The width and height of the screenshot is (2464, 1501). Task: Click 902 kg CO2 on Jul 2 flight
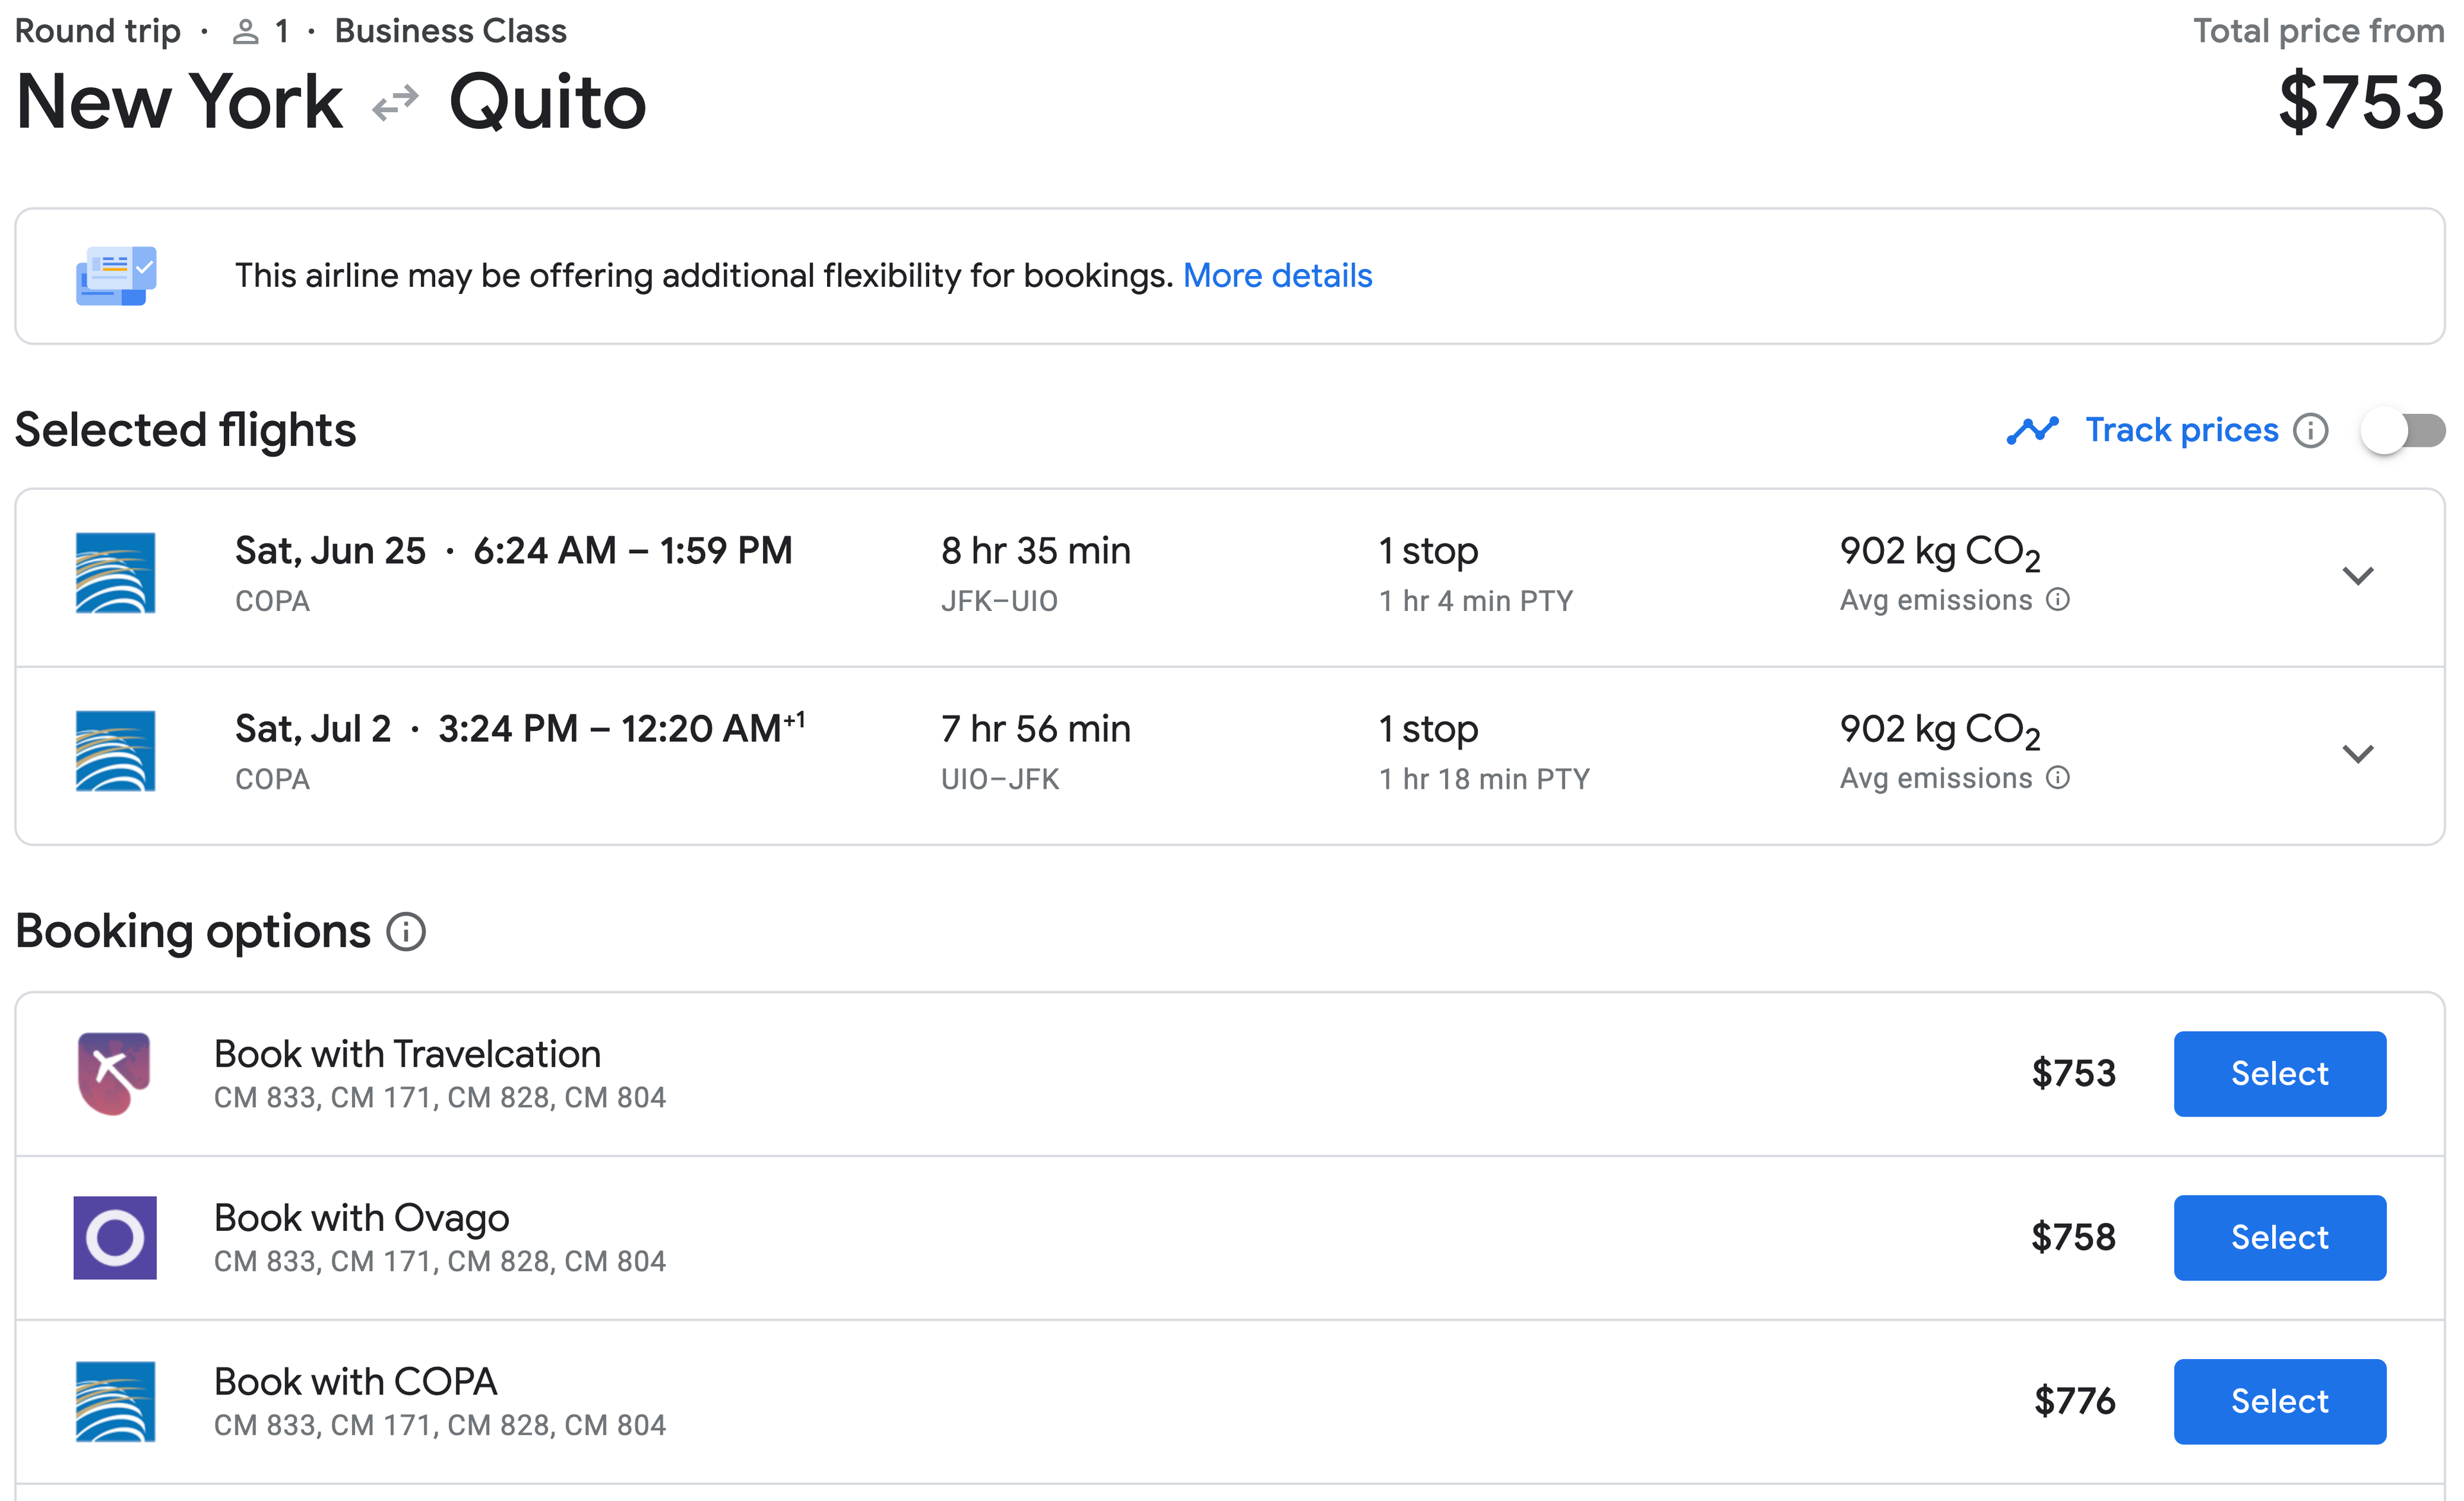[x=1940, y=731]
